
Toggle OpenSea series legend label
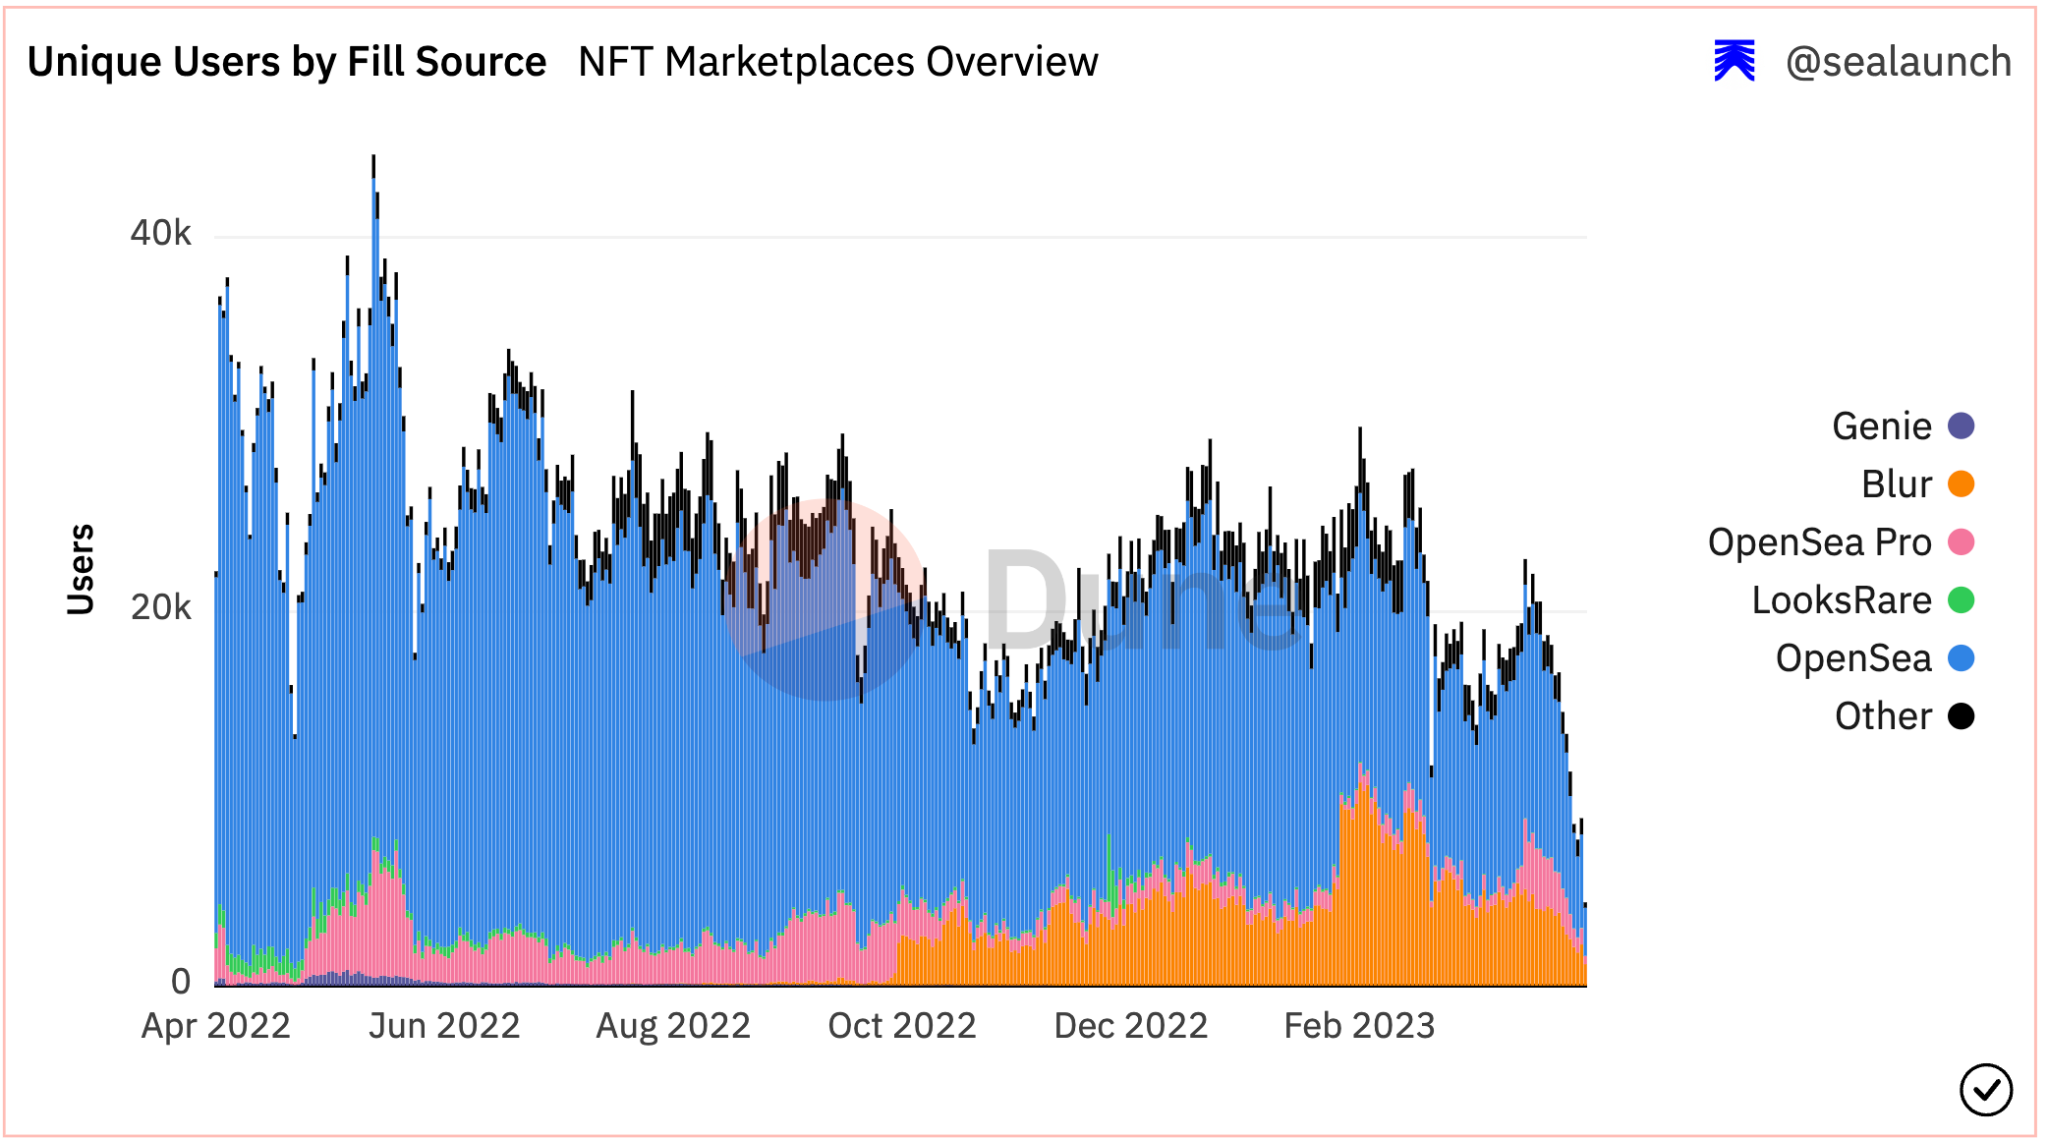pos(1853,658)
